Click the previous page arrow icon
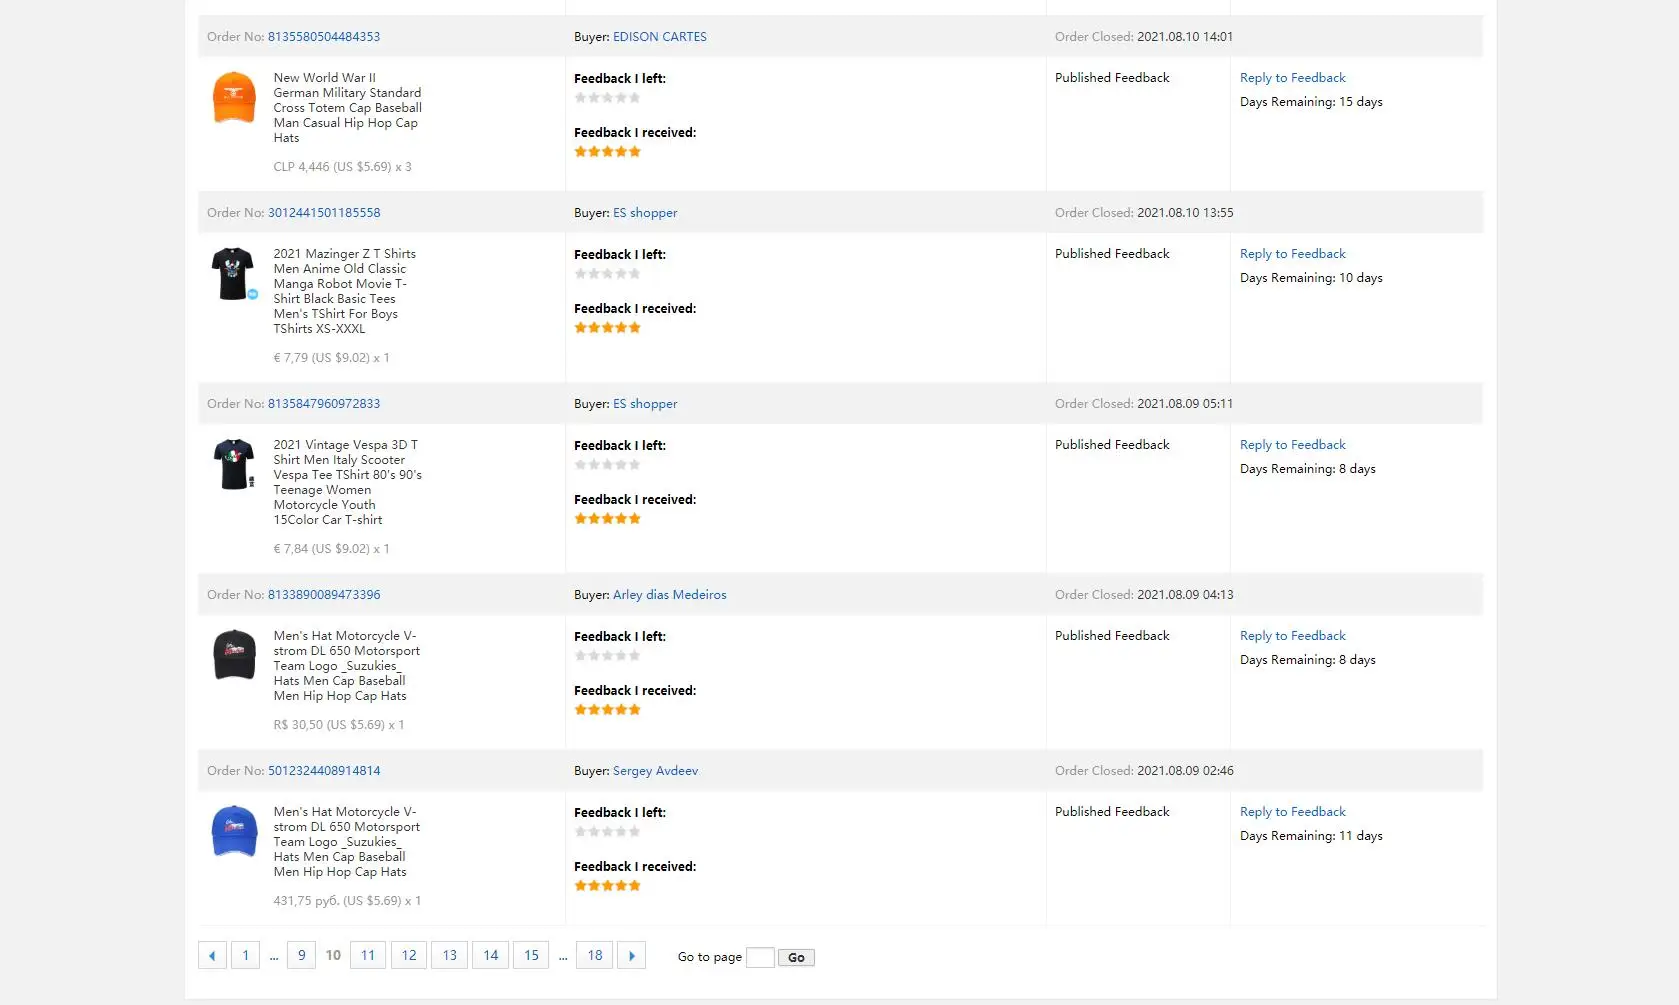 pyautogui.click(x=212, y=956)
